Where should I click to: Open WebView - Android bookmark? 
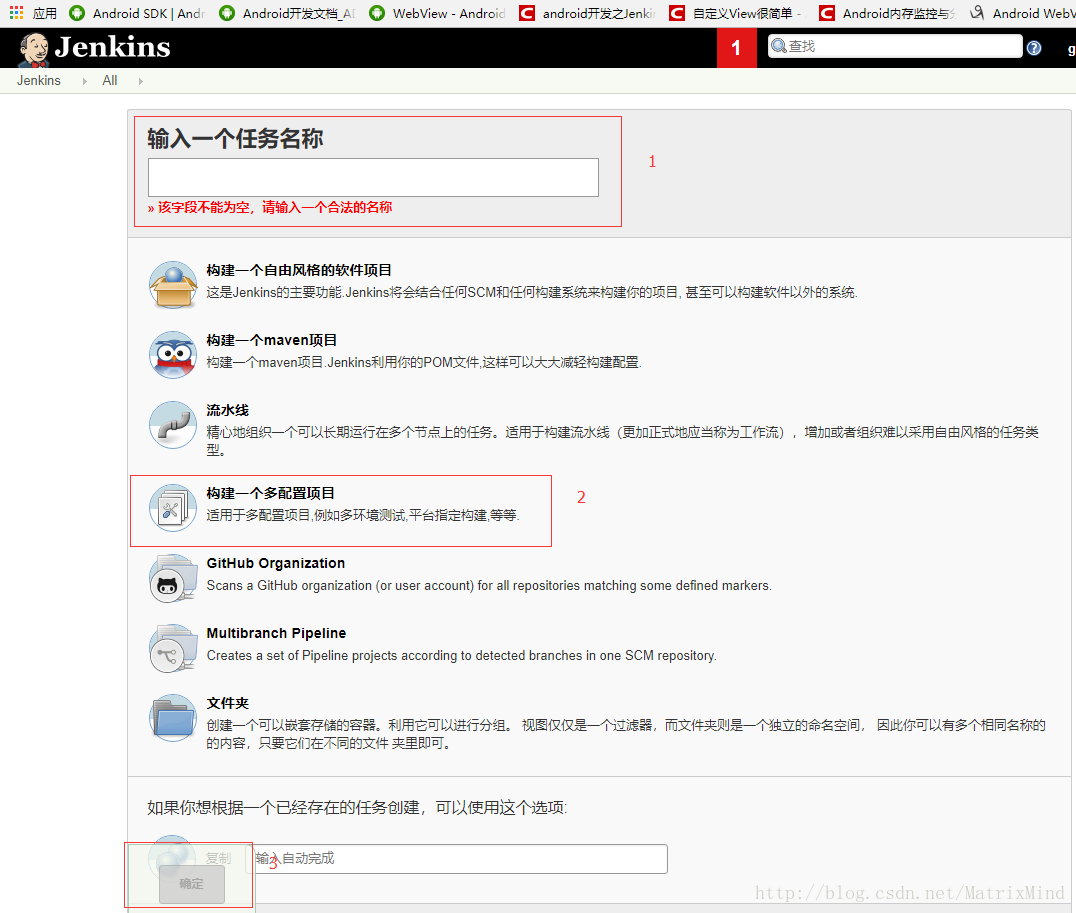(437, 13)
